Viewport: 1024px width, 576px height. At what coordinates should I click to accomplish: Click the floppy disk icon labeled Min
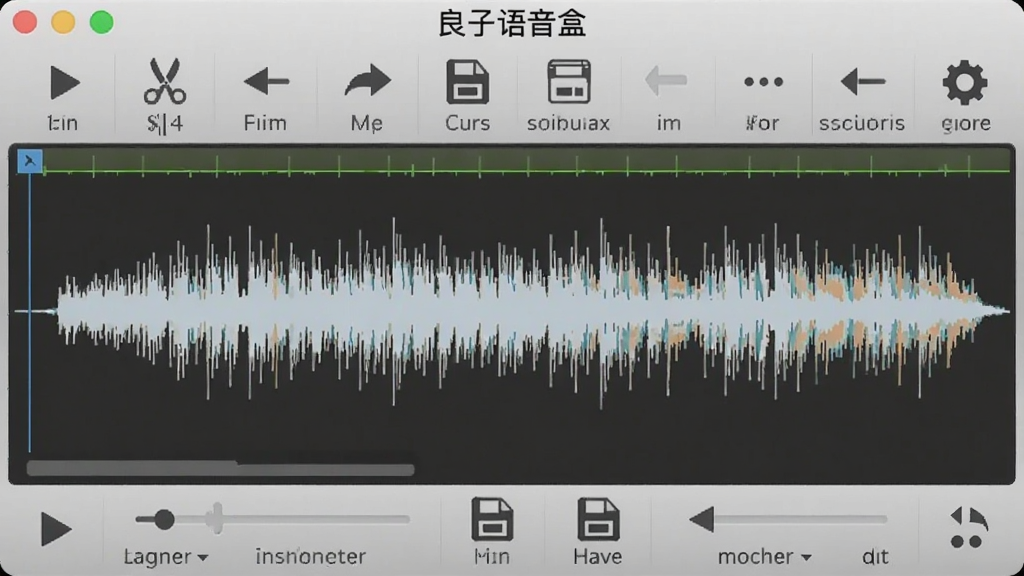point(492,520)
